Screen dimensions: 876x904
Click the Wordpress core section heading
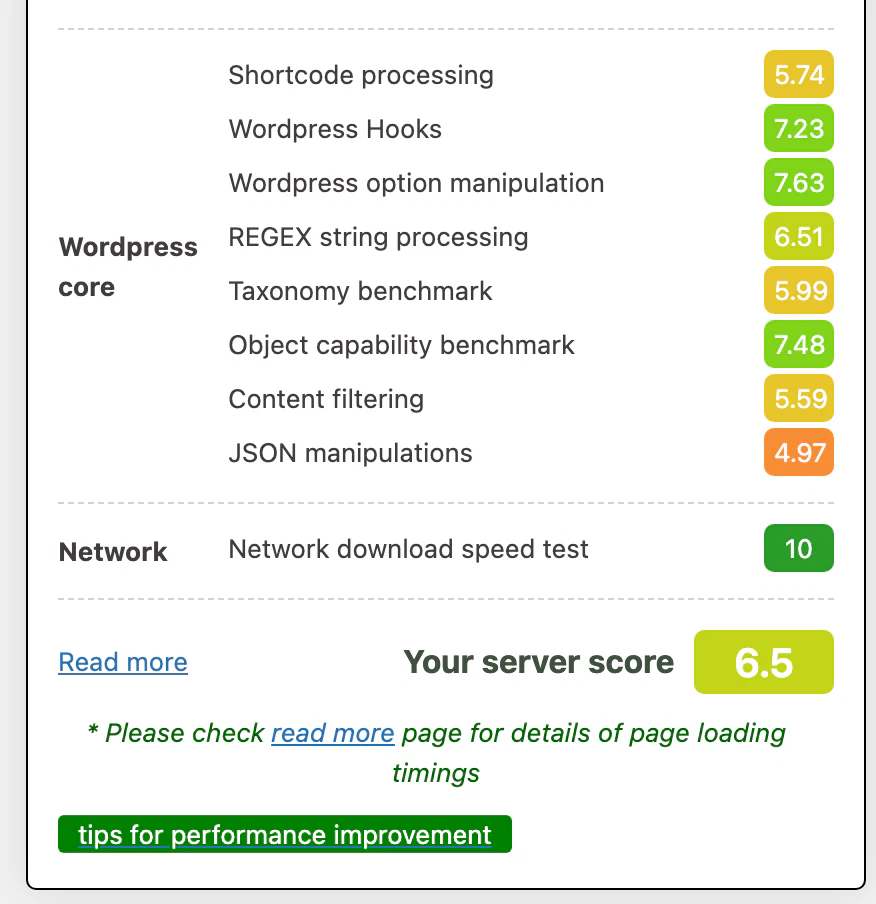128,267
